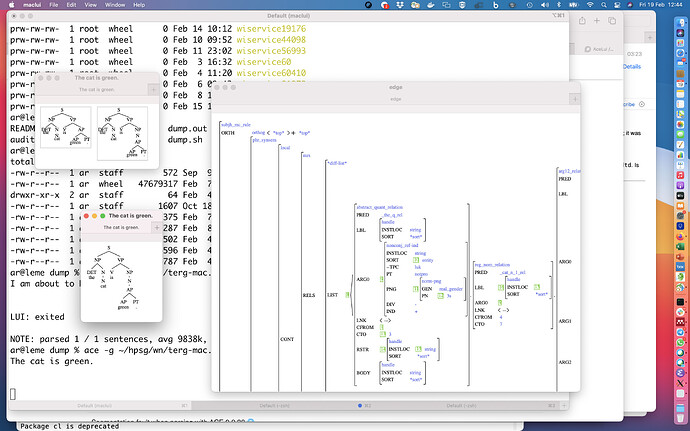This screenshot has width=690, height=431.
Task: Click the Docker whale menu bar icon
Action: 431,5
